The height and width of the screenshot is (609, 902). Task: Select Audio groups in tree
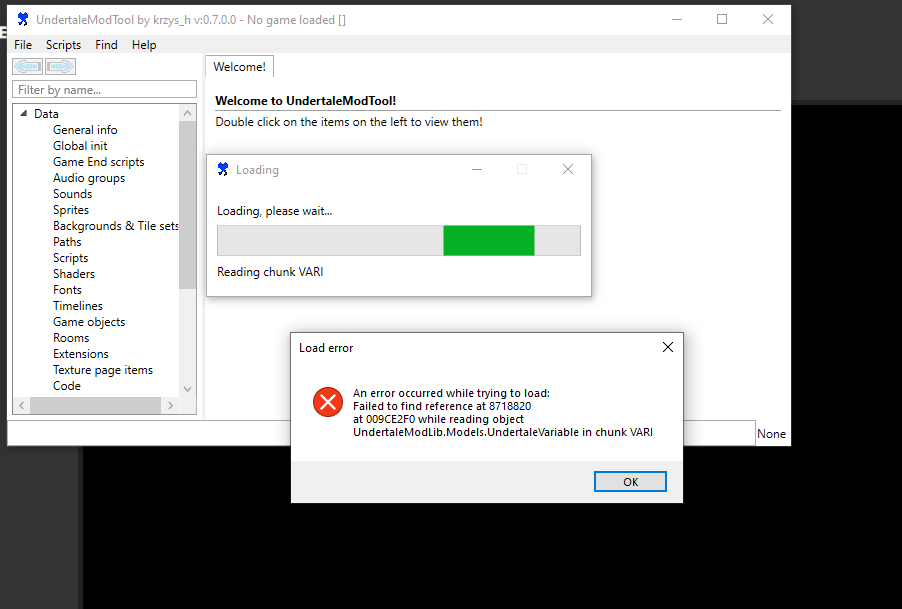89,178
